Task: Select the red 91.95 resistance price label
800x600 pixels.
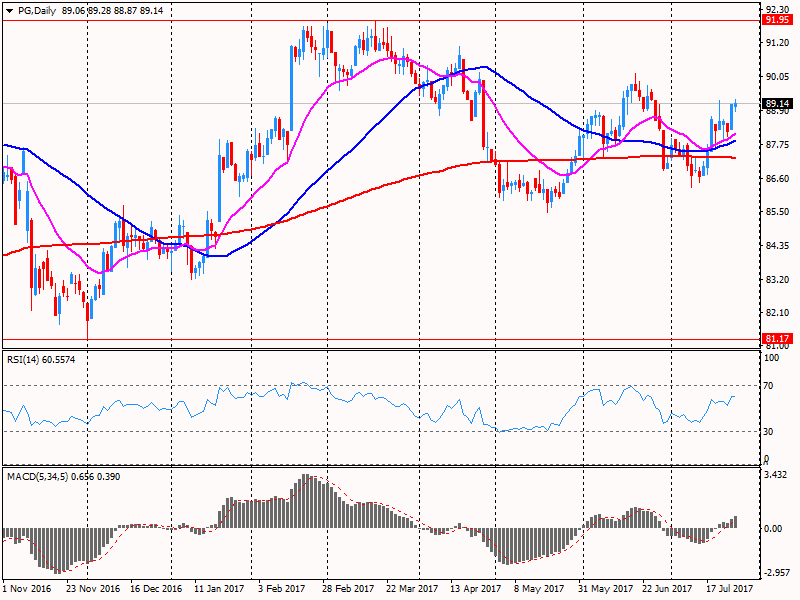Action: point(778,20)
